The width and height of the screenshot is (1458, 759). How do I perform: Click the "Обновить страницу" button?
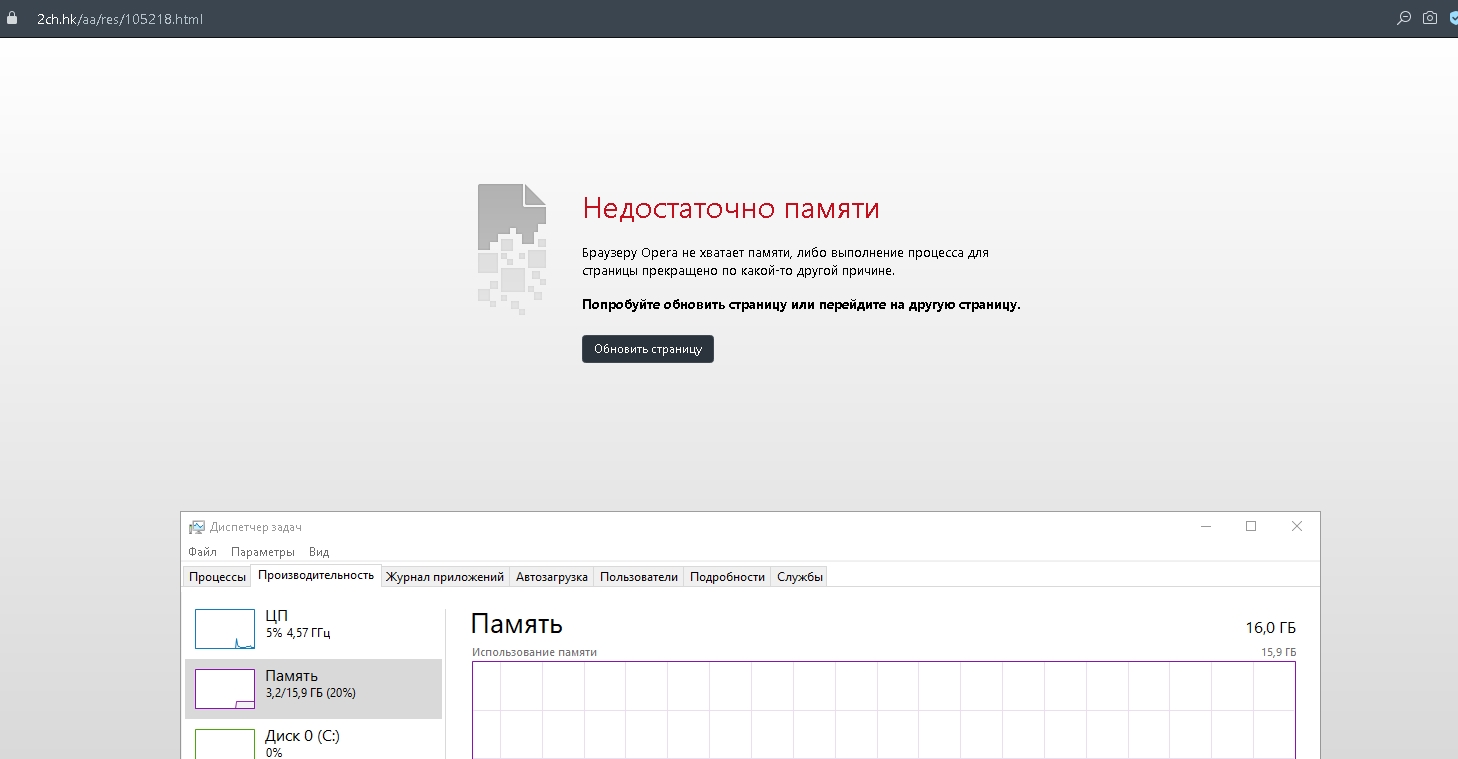pyautogui.click(x=648, y=349)
